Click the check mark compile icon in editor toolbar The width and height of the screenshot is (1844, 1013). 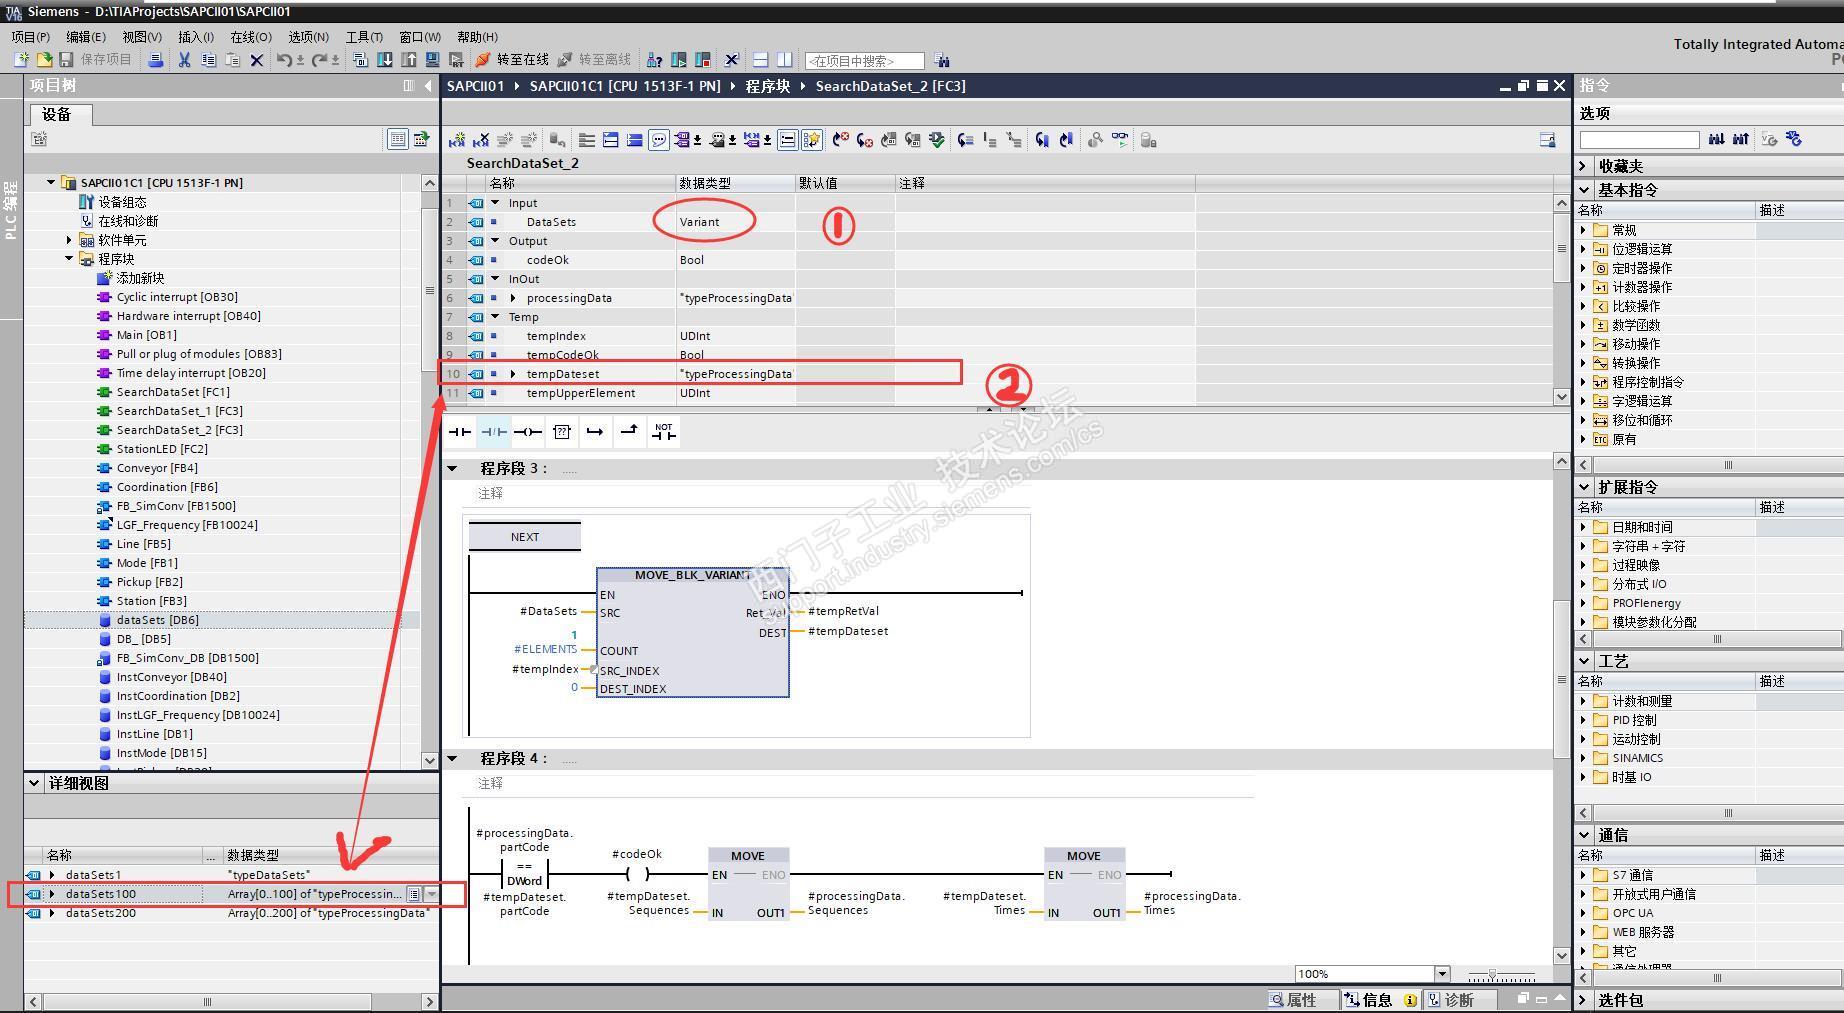click(937, 140)
